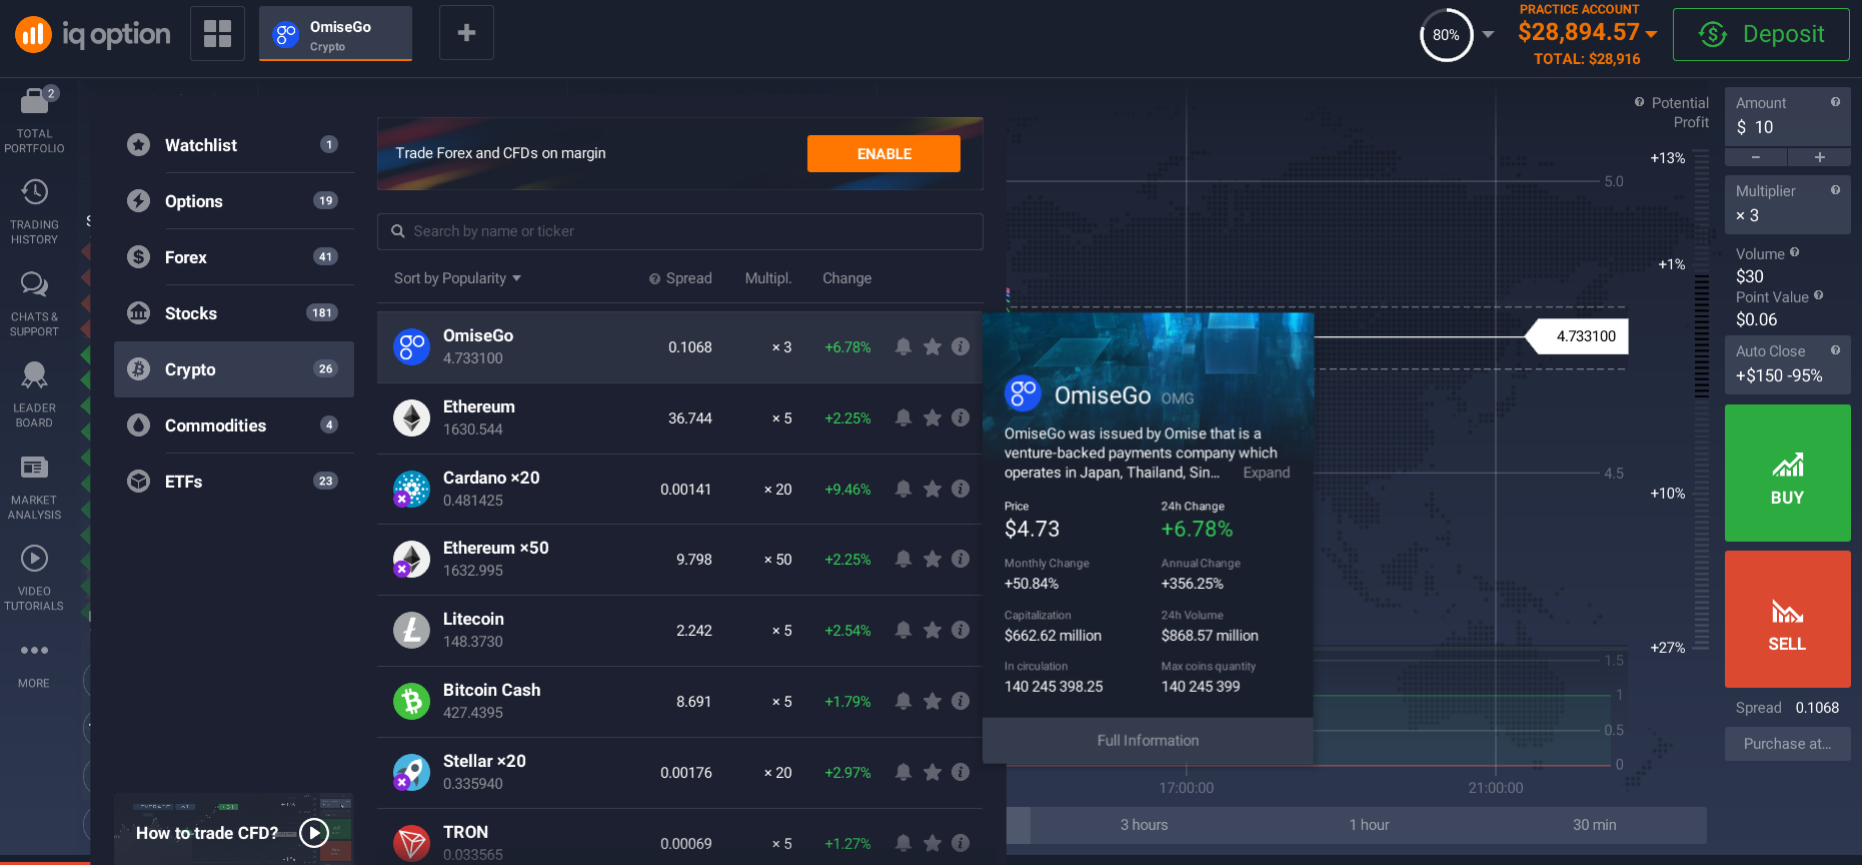Click the search by name or ticker field
1862x865 pixels.
[680, 231]
